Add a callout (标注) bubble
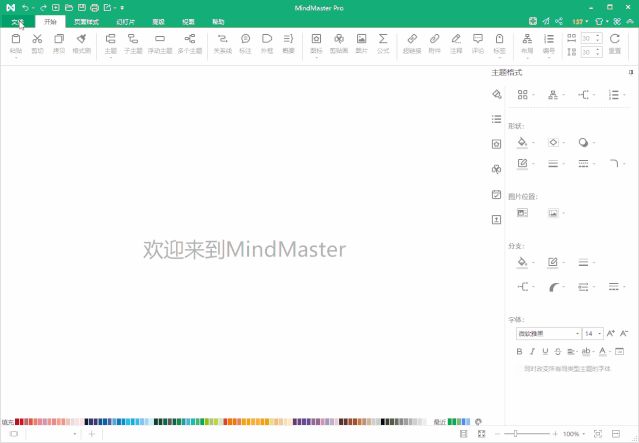Viewport: 639px width, 443px height. coord(245,44)
